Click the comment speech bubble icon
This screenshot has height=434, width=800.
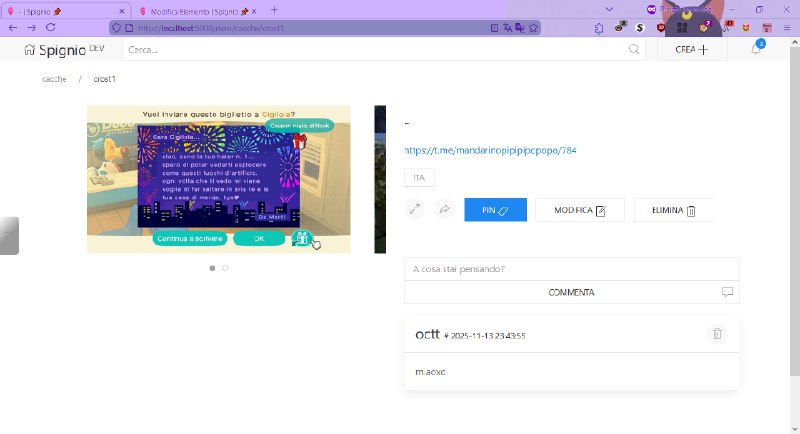pyautogui.click(x=727, y=292)
